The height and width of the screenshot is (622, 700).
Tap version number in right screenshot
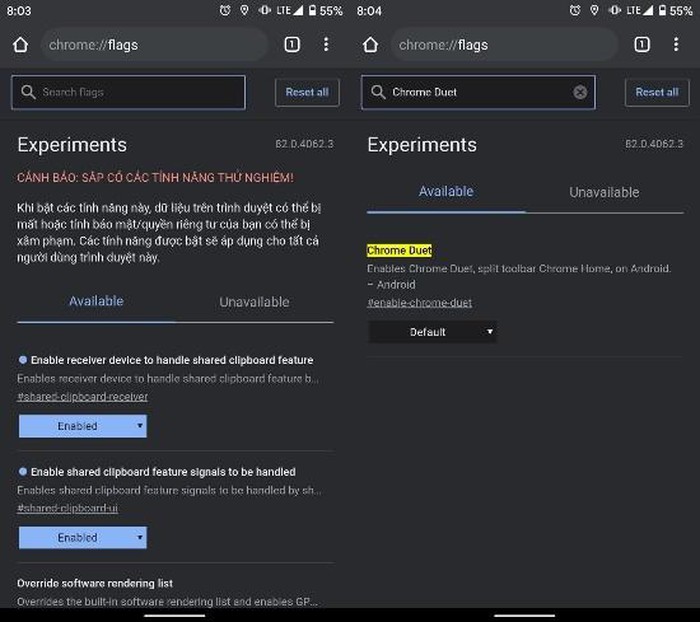pyautogui.click(x=654, y=144)
